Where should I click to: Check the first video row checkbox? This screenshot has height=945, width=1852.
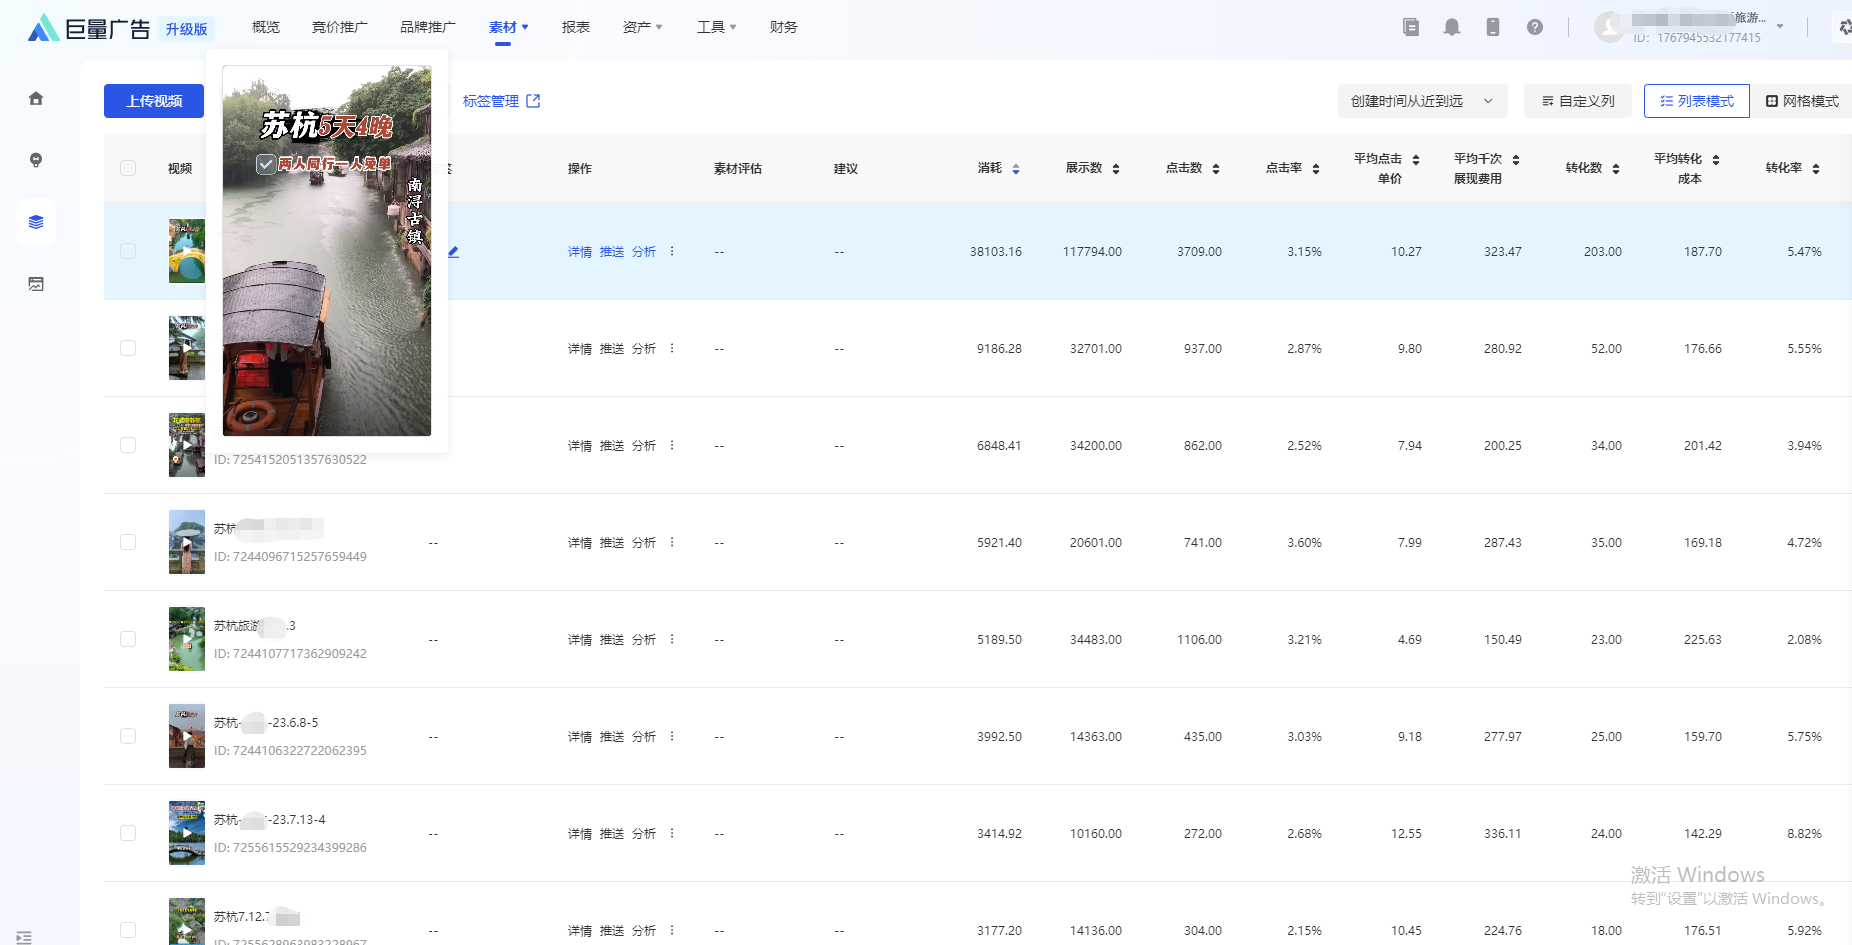pos(128,251)
